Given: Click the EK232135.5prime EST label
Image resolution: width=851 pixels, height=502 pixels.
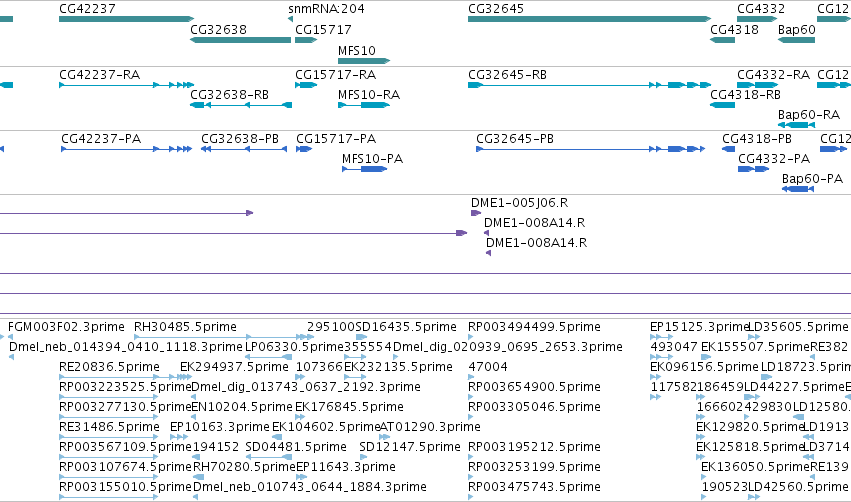Looking at the screenshot, I should click(x=398, y=366).
